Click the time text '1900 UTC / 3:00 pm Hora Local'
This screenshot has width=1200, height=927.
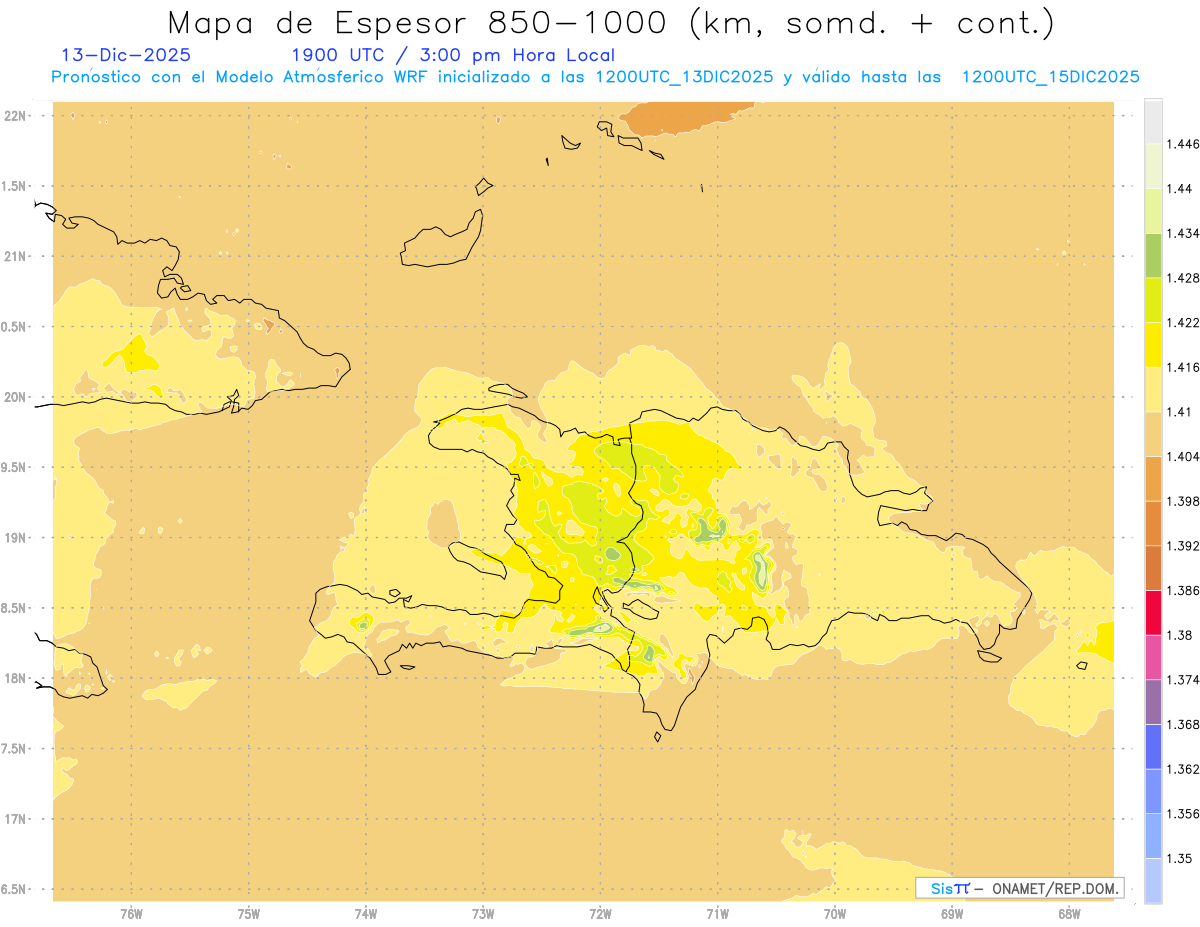[453, 55]
